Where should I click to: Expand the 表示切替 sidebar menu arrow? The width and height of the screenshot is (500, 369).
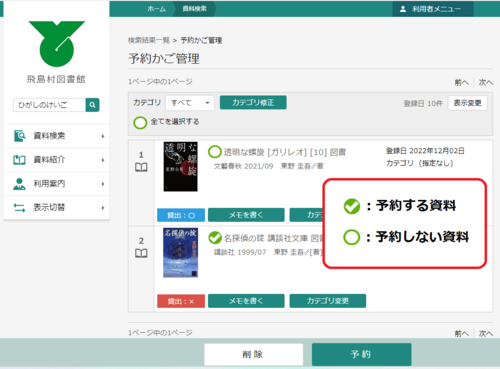coord(103,208)
